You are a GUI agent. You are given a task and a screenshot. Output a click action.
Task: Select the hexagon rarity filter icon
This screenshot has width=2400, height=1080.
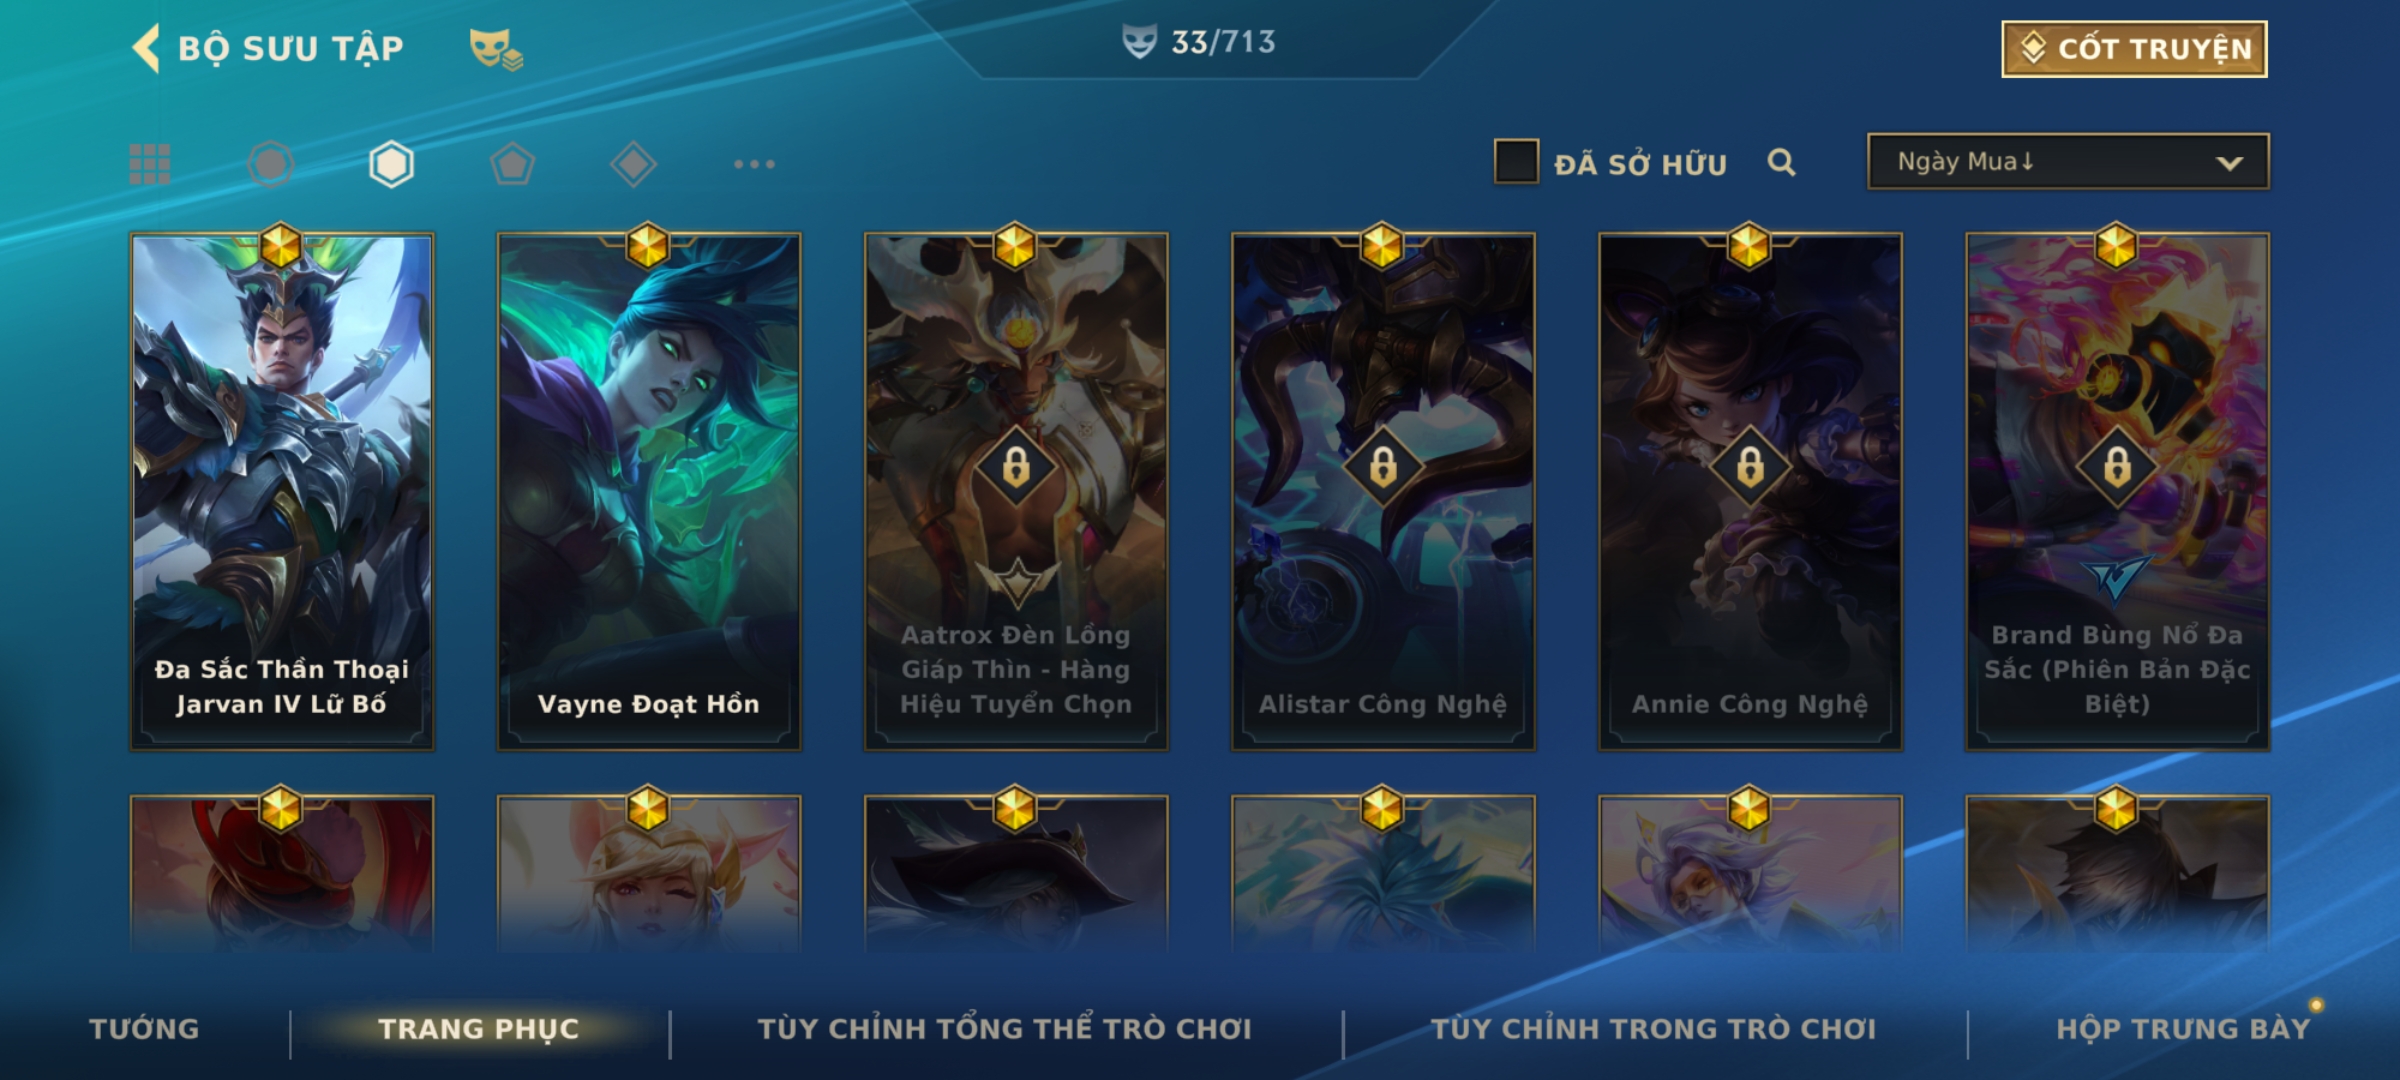pyautogui.click(x=391, y=164)
